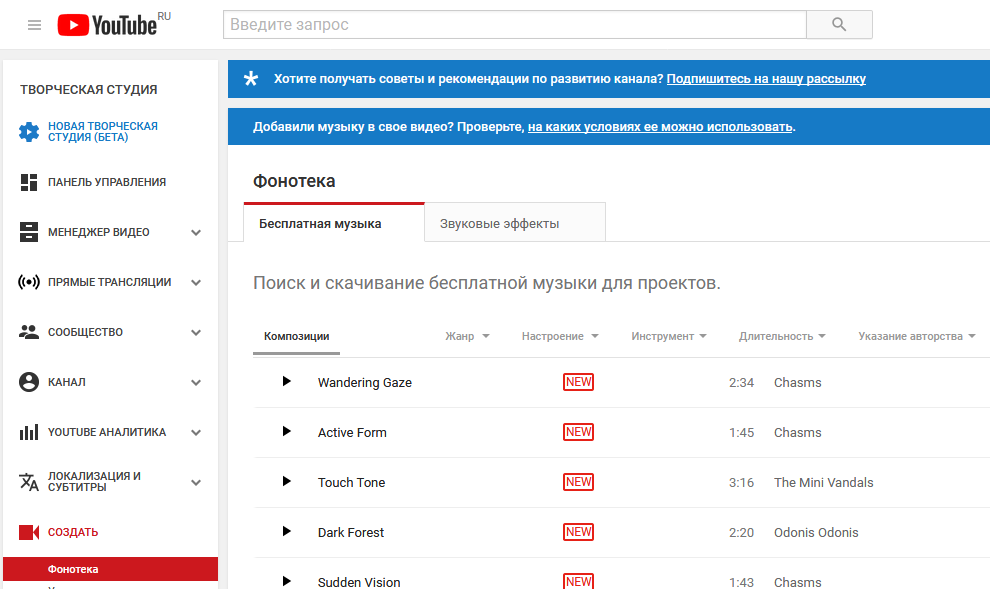Expand the Video Manager section
The image size is (990, 589).
click(196, 232)
